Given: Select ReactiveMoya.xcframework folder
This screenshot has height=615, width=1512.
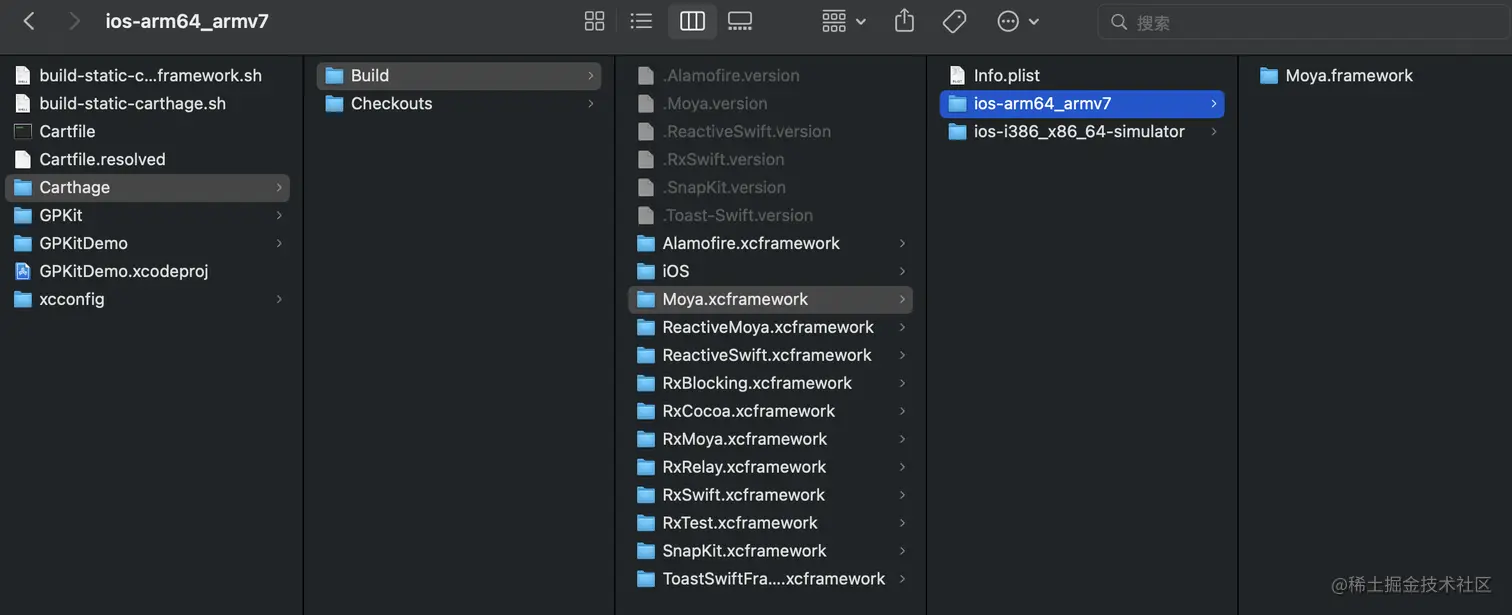Looking at the screenshot, I should coord(770,327).
